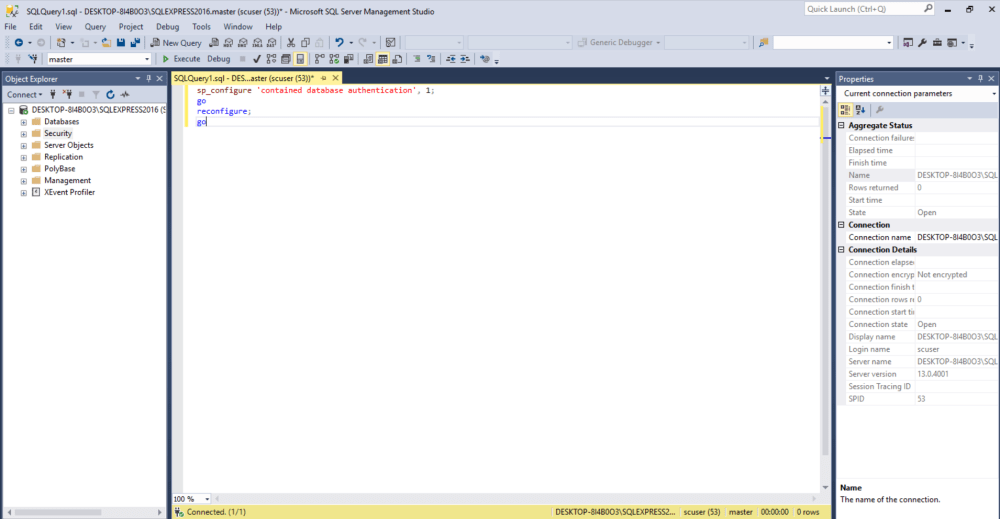Refresh the Object Explorer tree
The height and width of the screenshot is (519, 1000).
(x=111, y=94)
